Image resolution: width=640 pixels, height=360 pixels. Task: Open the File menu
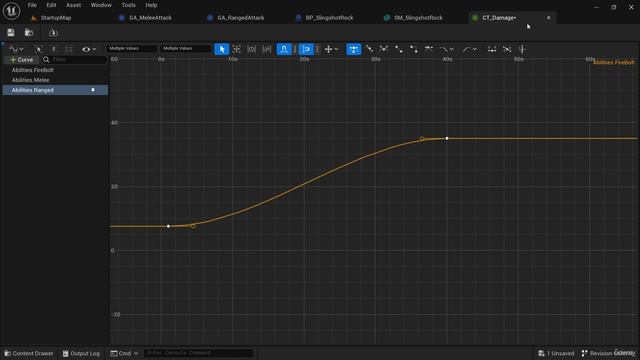point(32,5)
